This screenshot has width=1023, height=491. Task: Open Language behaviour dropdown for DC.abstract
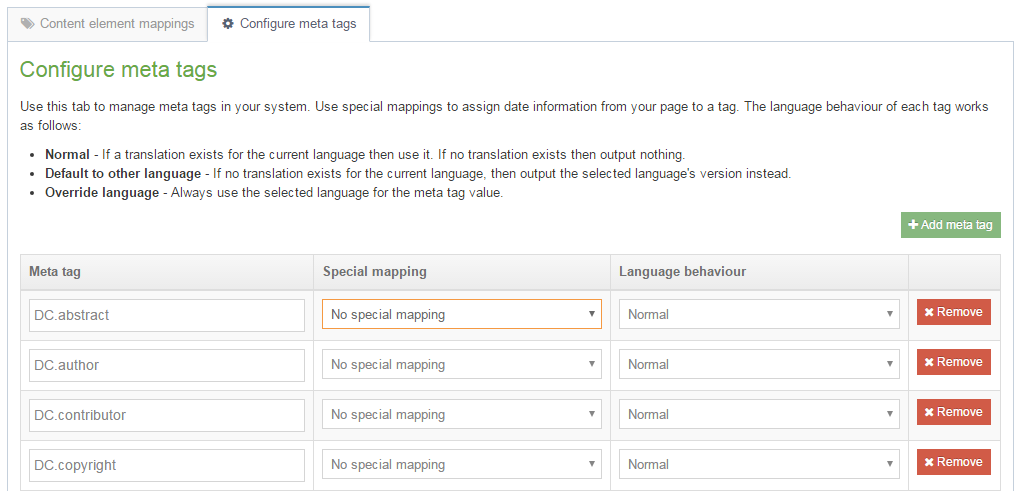click(759, 314)
